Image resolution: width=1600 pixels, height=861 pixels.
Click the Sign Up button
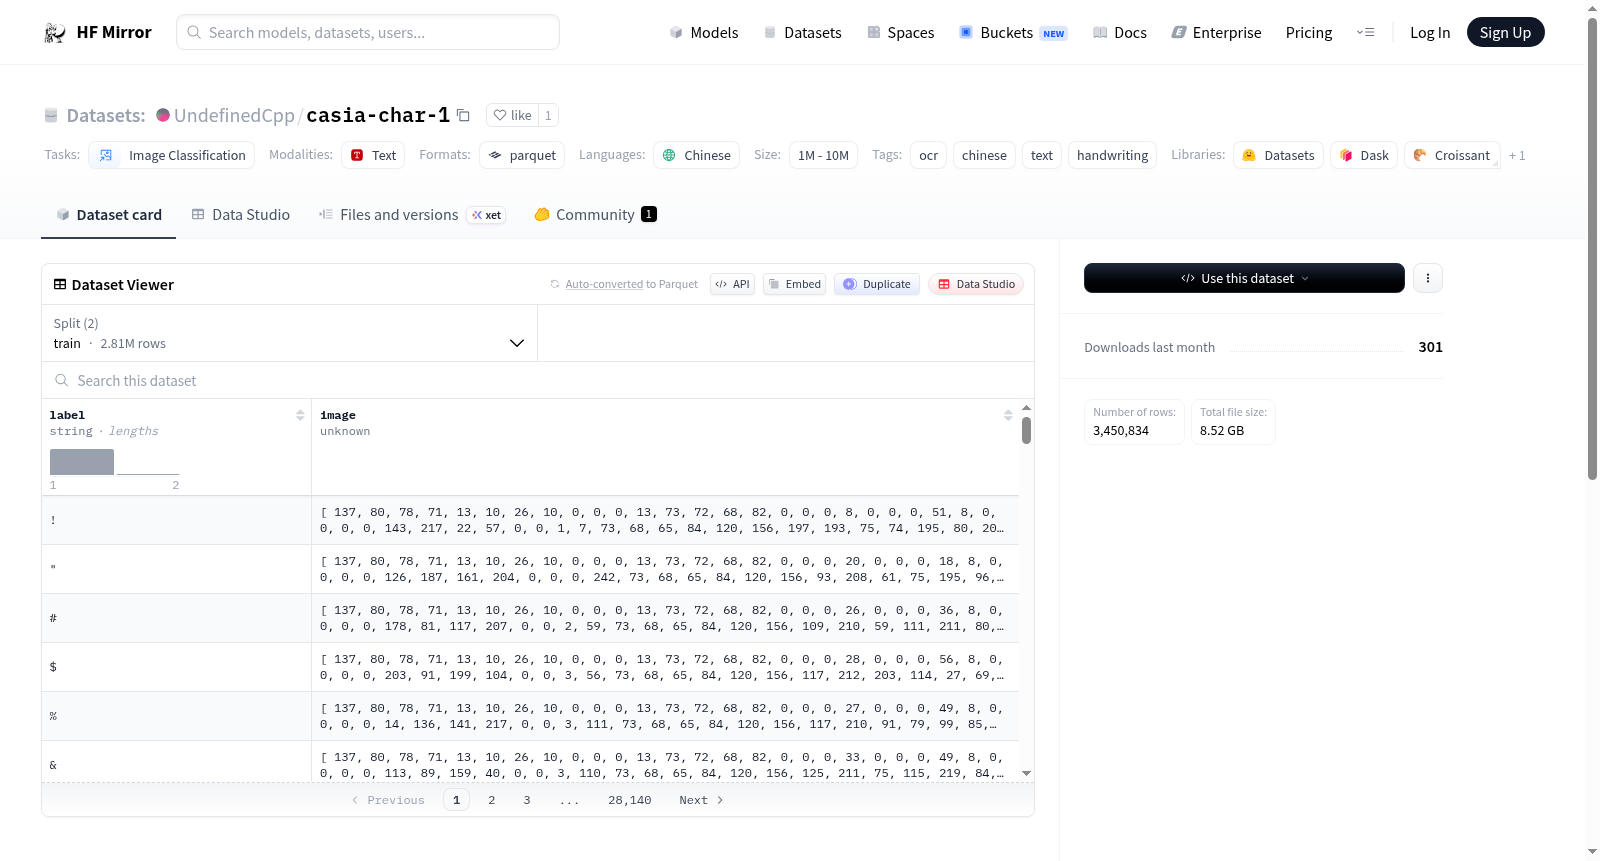point(1505,33)
